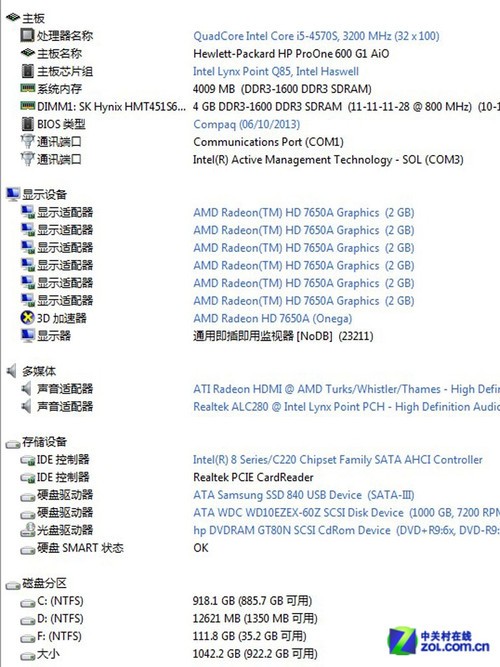This screenshot has width=500, height=667.
Task: Click the 主板 section header icon
Action: pos(13,17)
